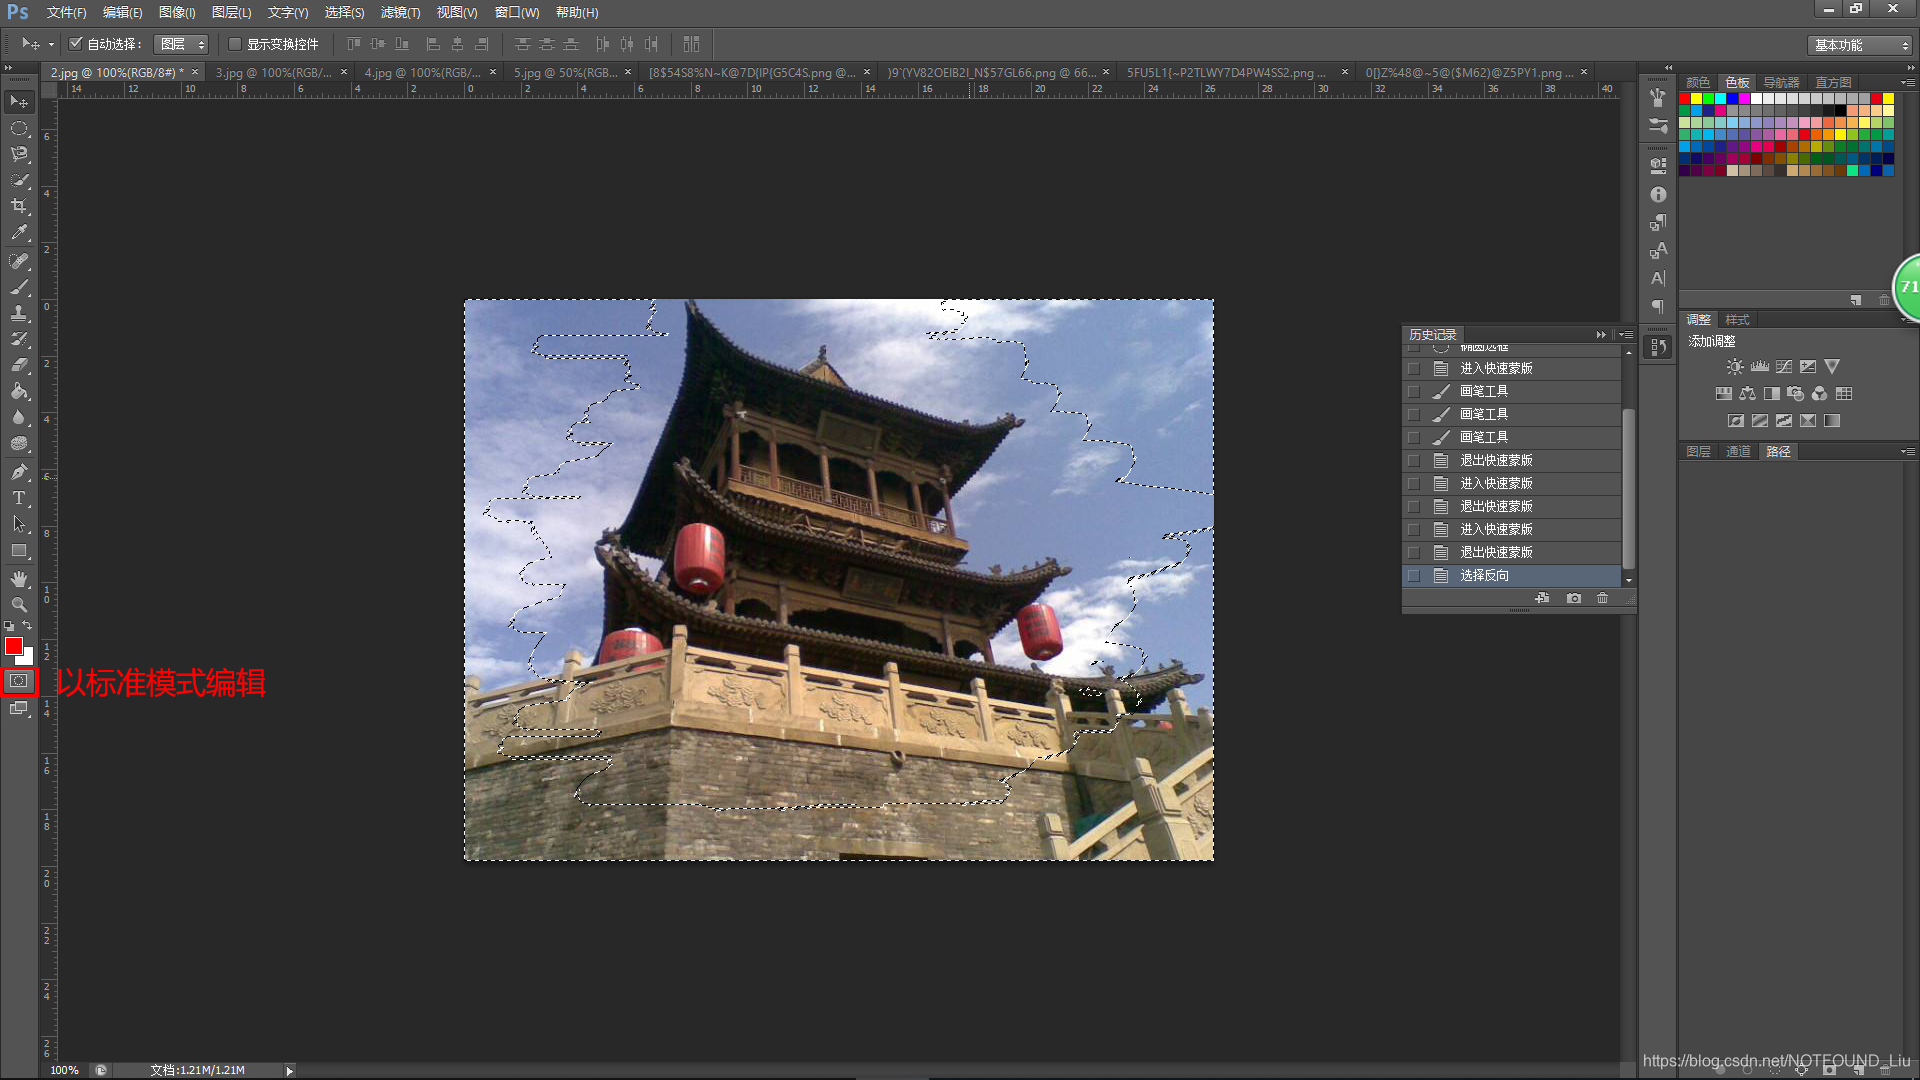Viewport: 1920px width, 1080px height.
Task: Switch to the 3.jpg document tab
Action: pos(273,72)
